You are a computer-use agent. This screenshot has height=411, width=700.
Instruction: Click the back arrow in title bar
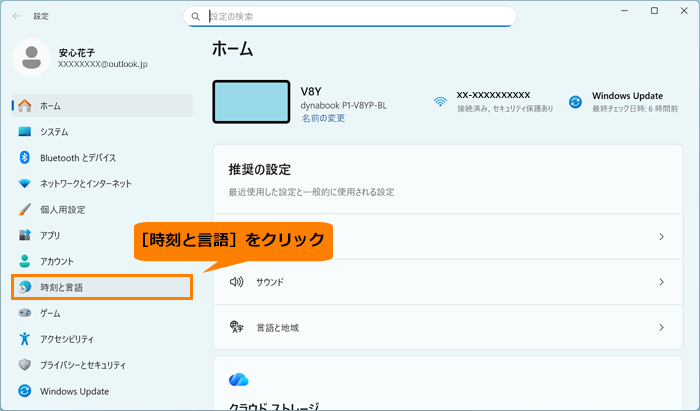pos(17,16)
